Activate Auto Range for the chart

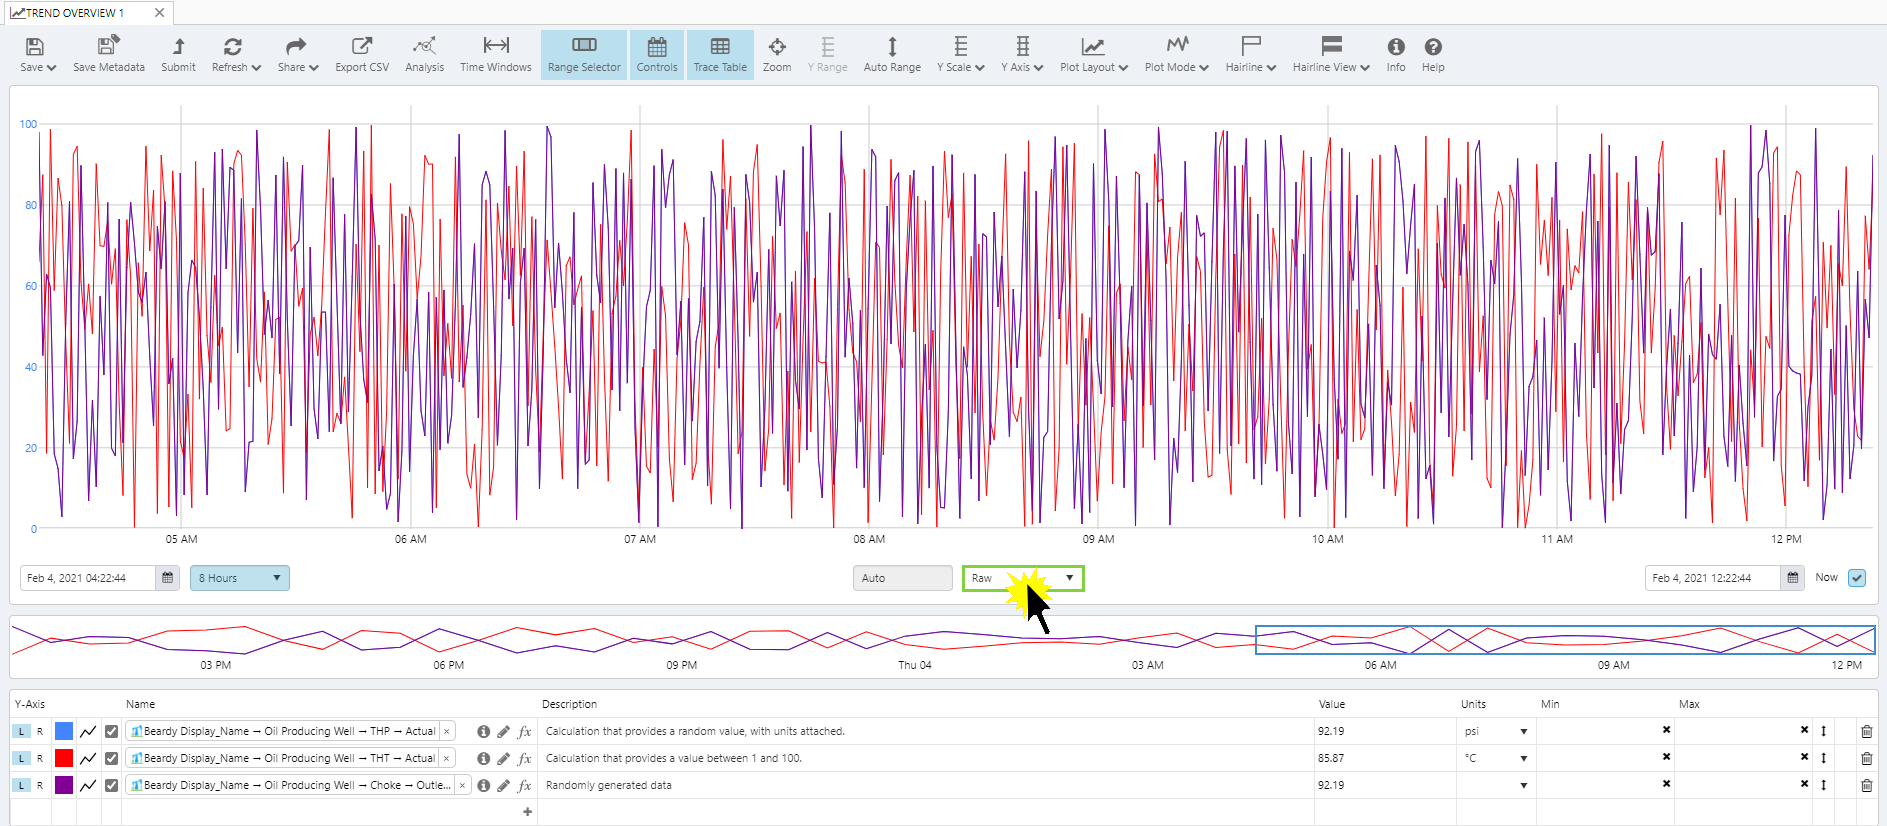click(891, 54)
